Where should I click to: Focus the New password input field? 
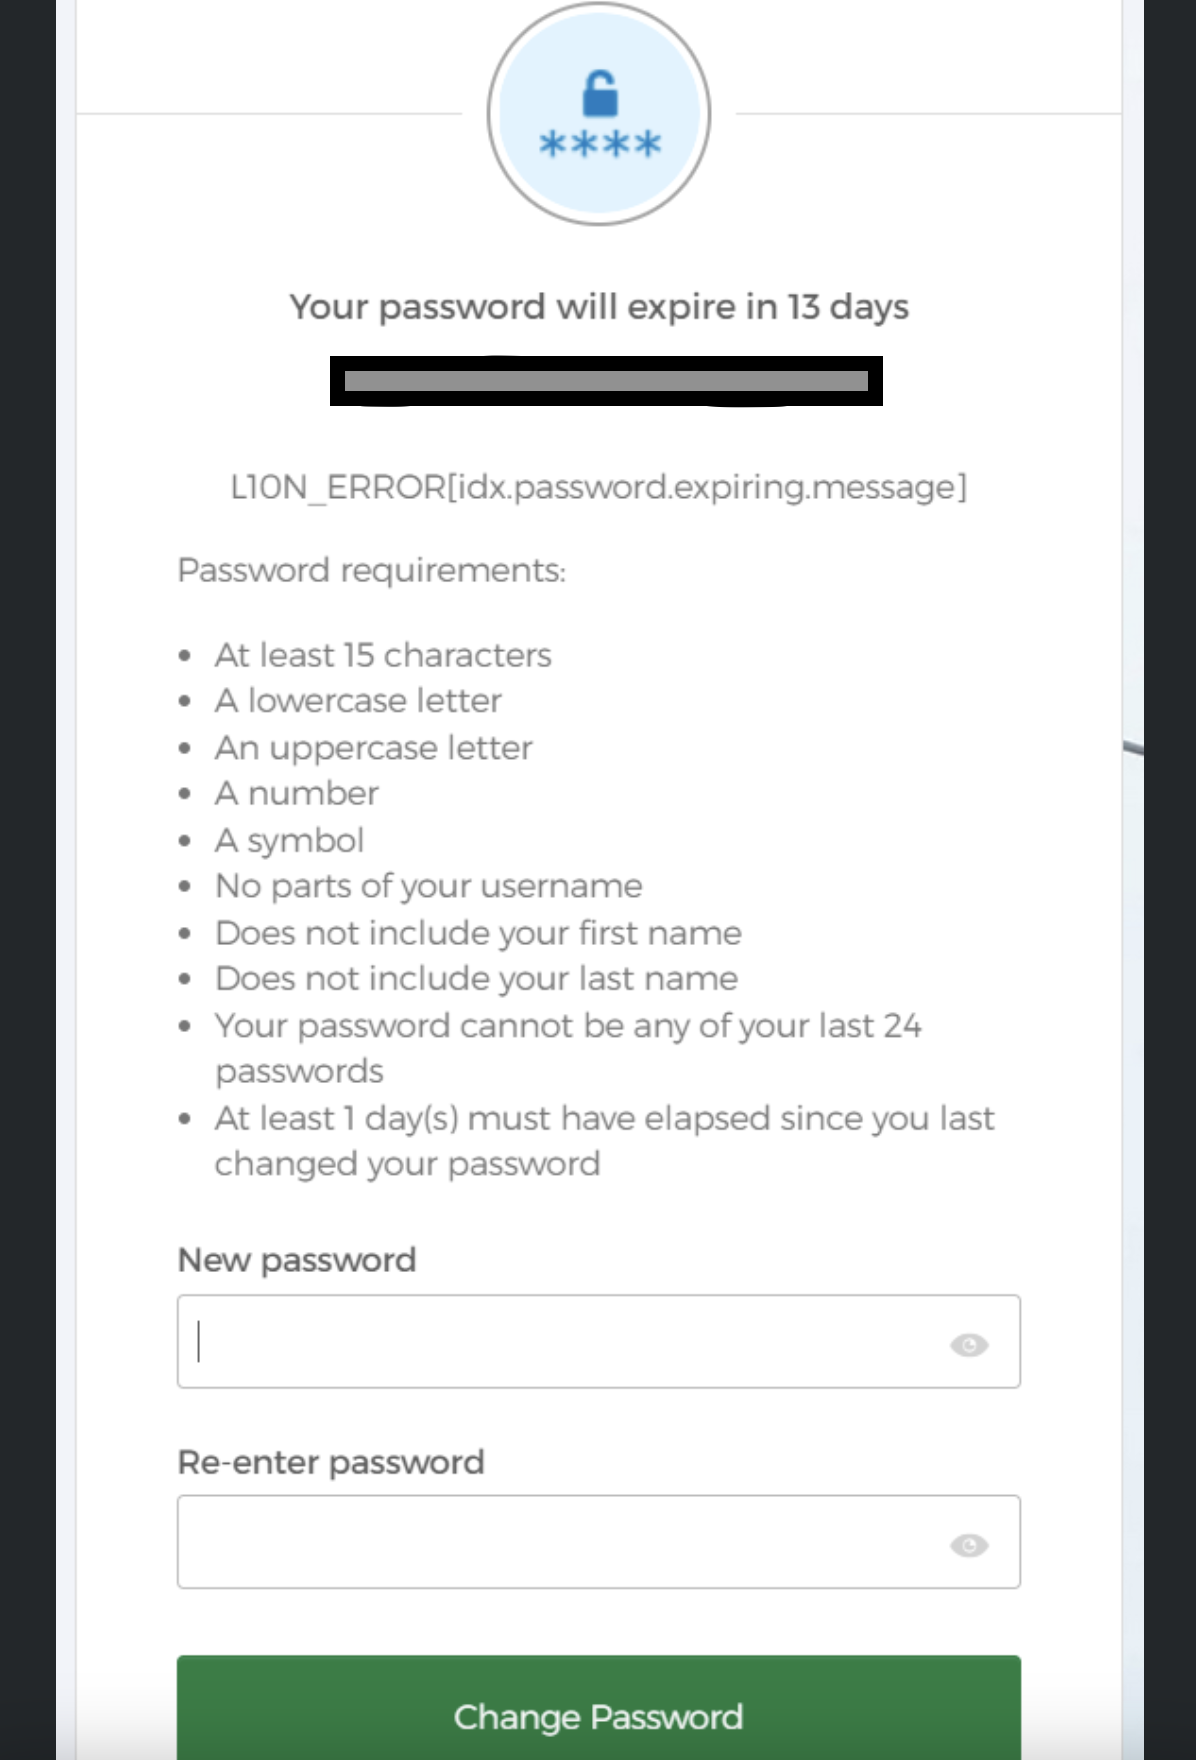coord(560,1342)
